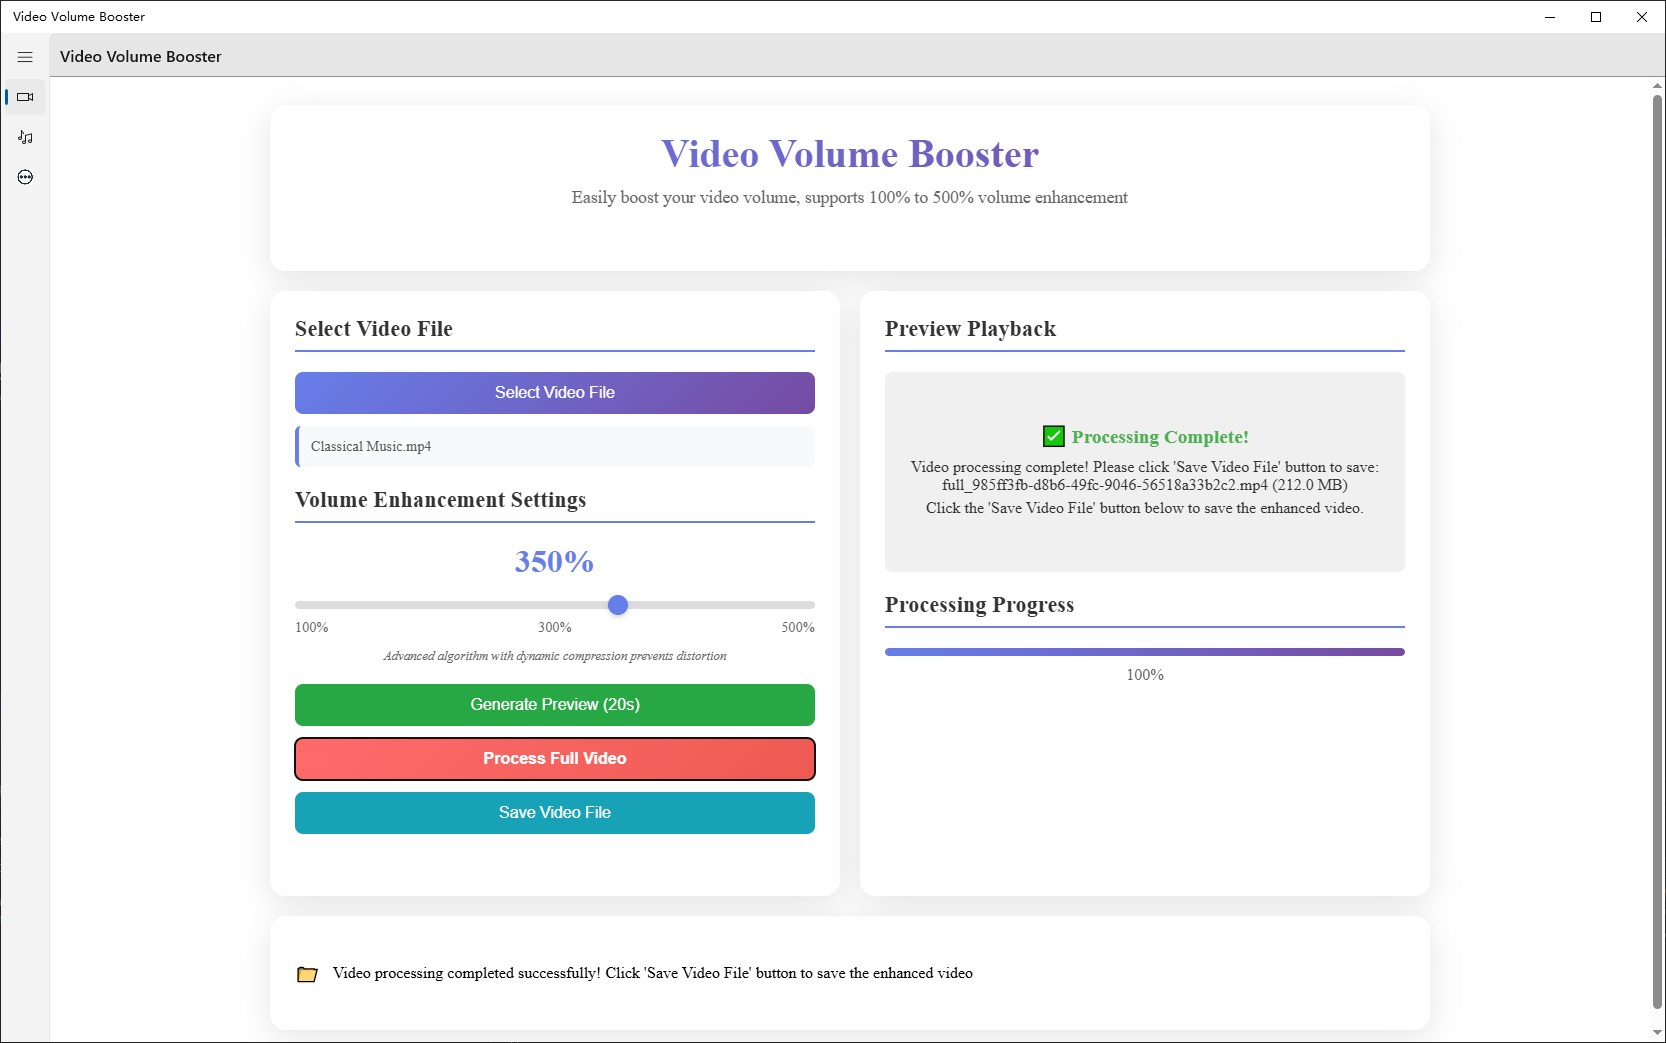
Task: Save the enhanced video file
Action: pos(554,812)
